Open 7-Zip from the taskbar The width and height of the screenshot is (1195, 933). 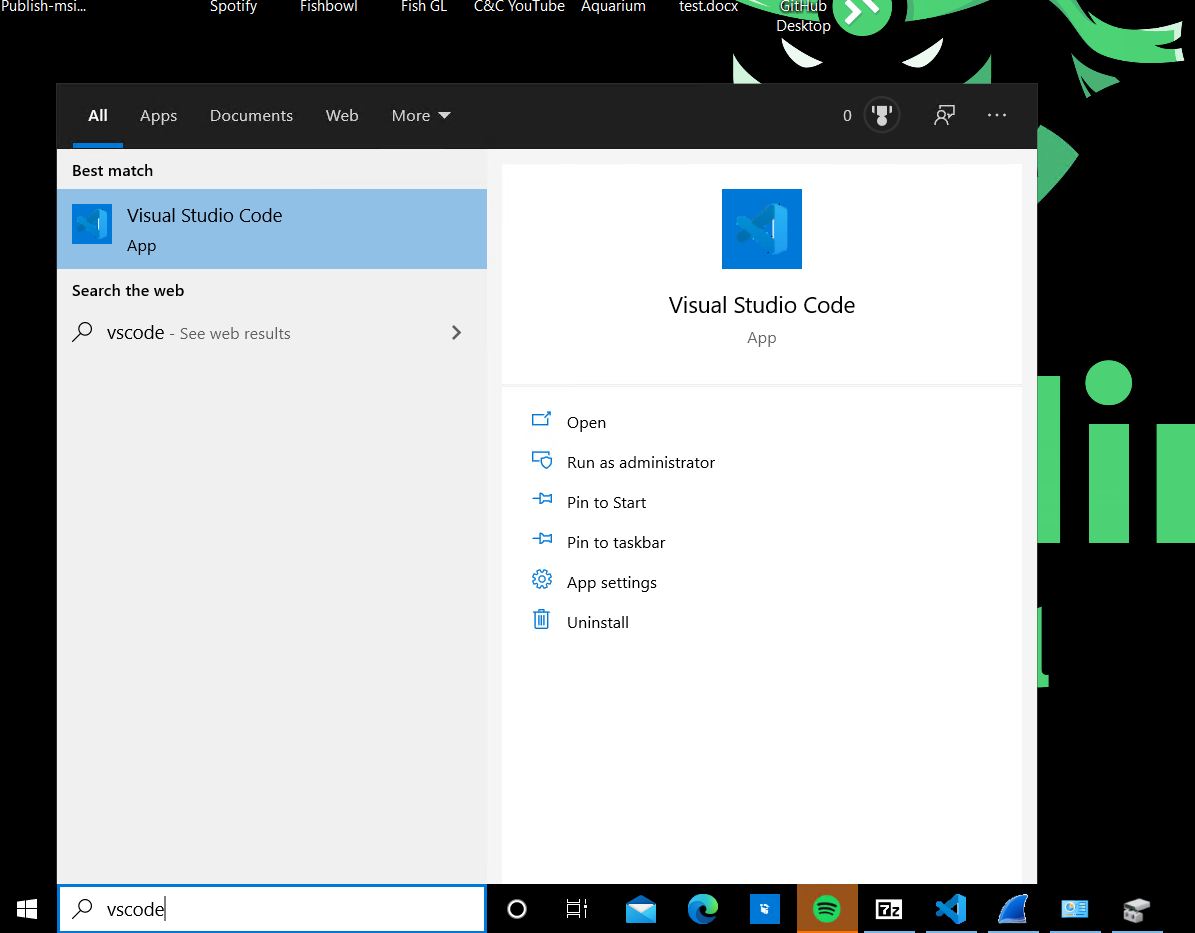pos(889,909)
